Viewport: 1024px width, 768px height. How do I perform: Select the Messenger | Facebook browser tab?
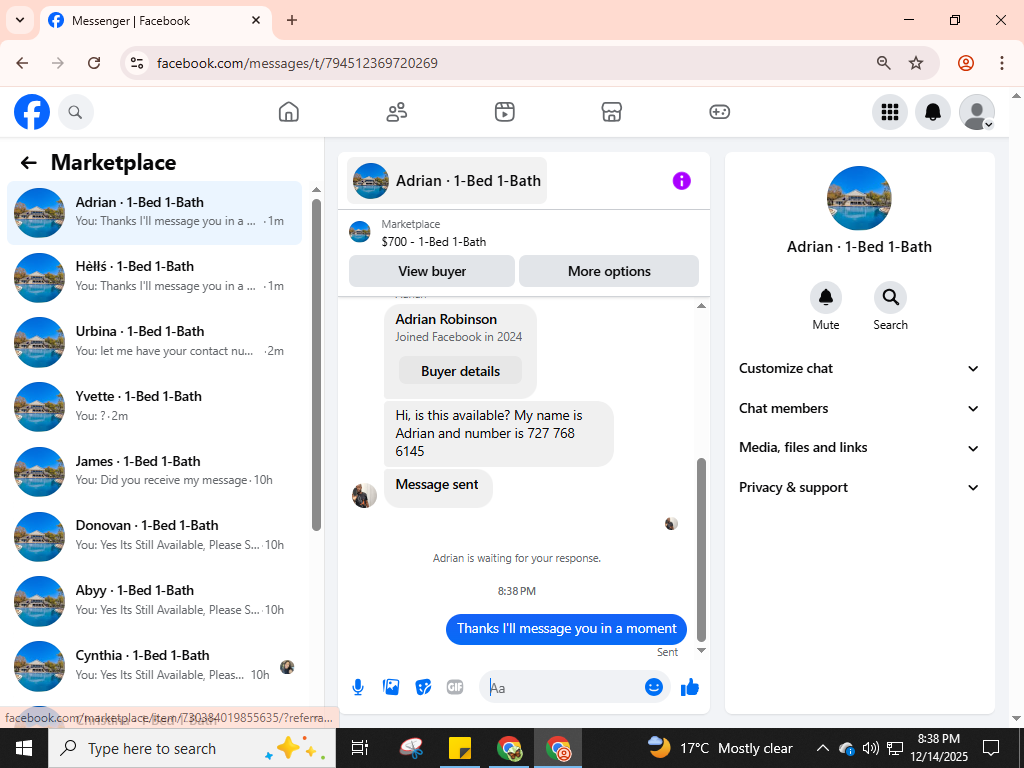coord(155,21)
